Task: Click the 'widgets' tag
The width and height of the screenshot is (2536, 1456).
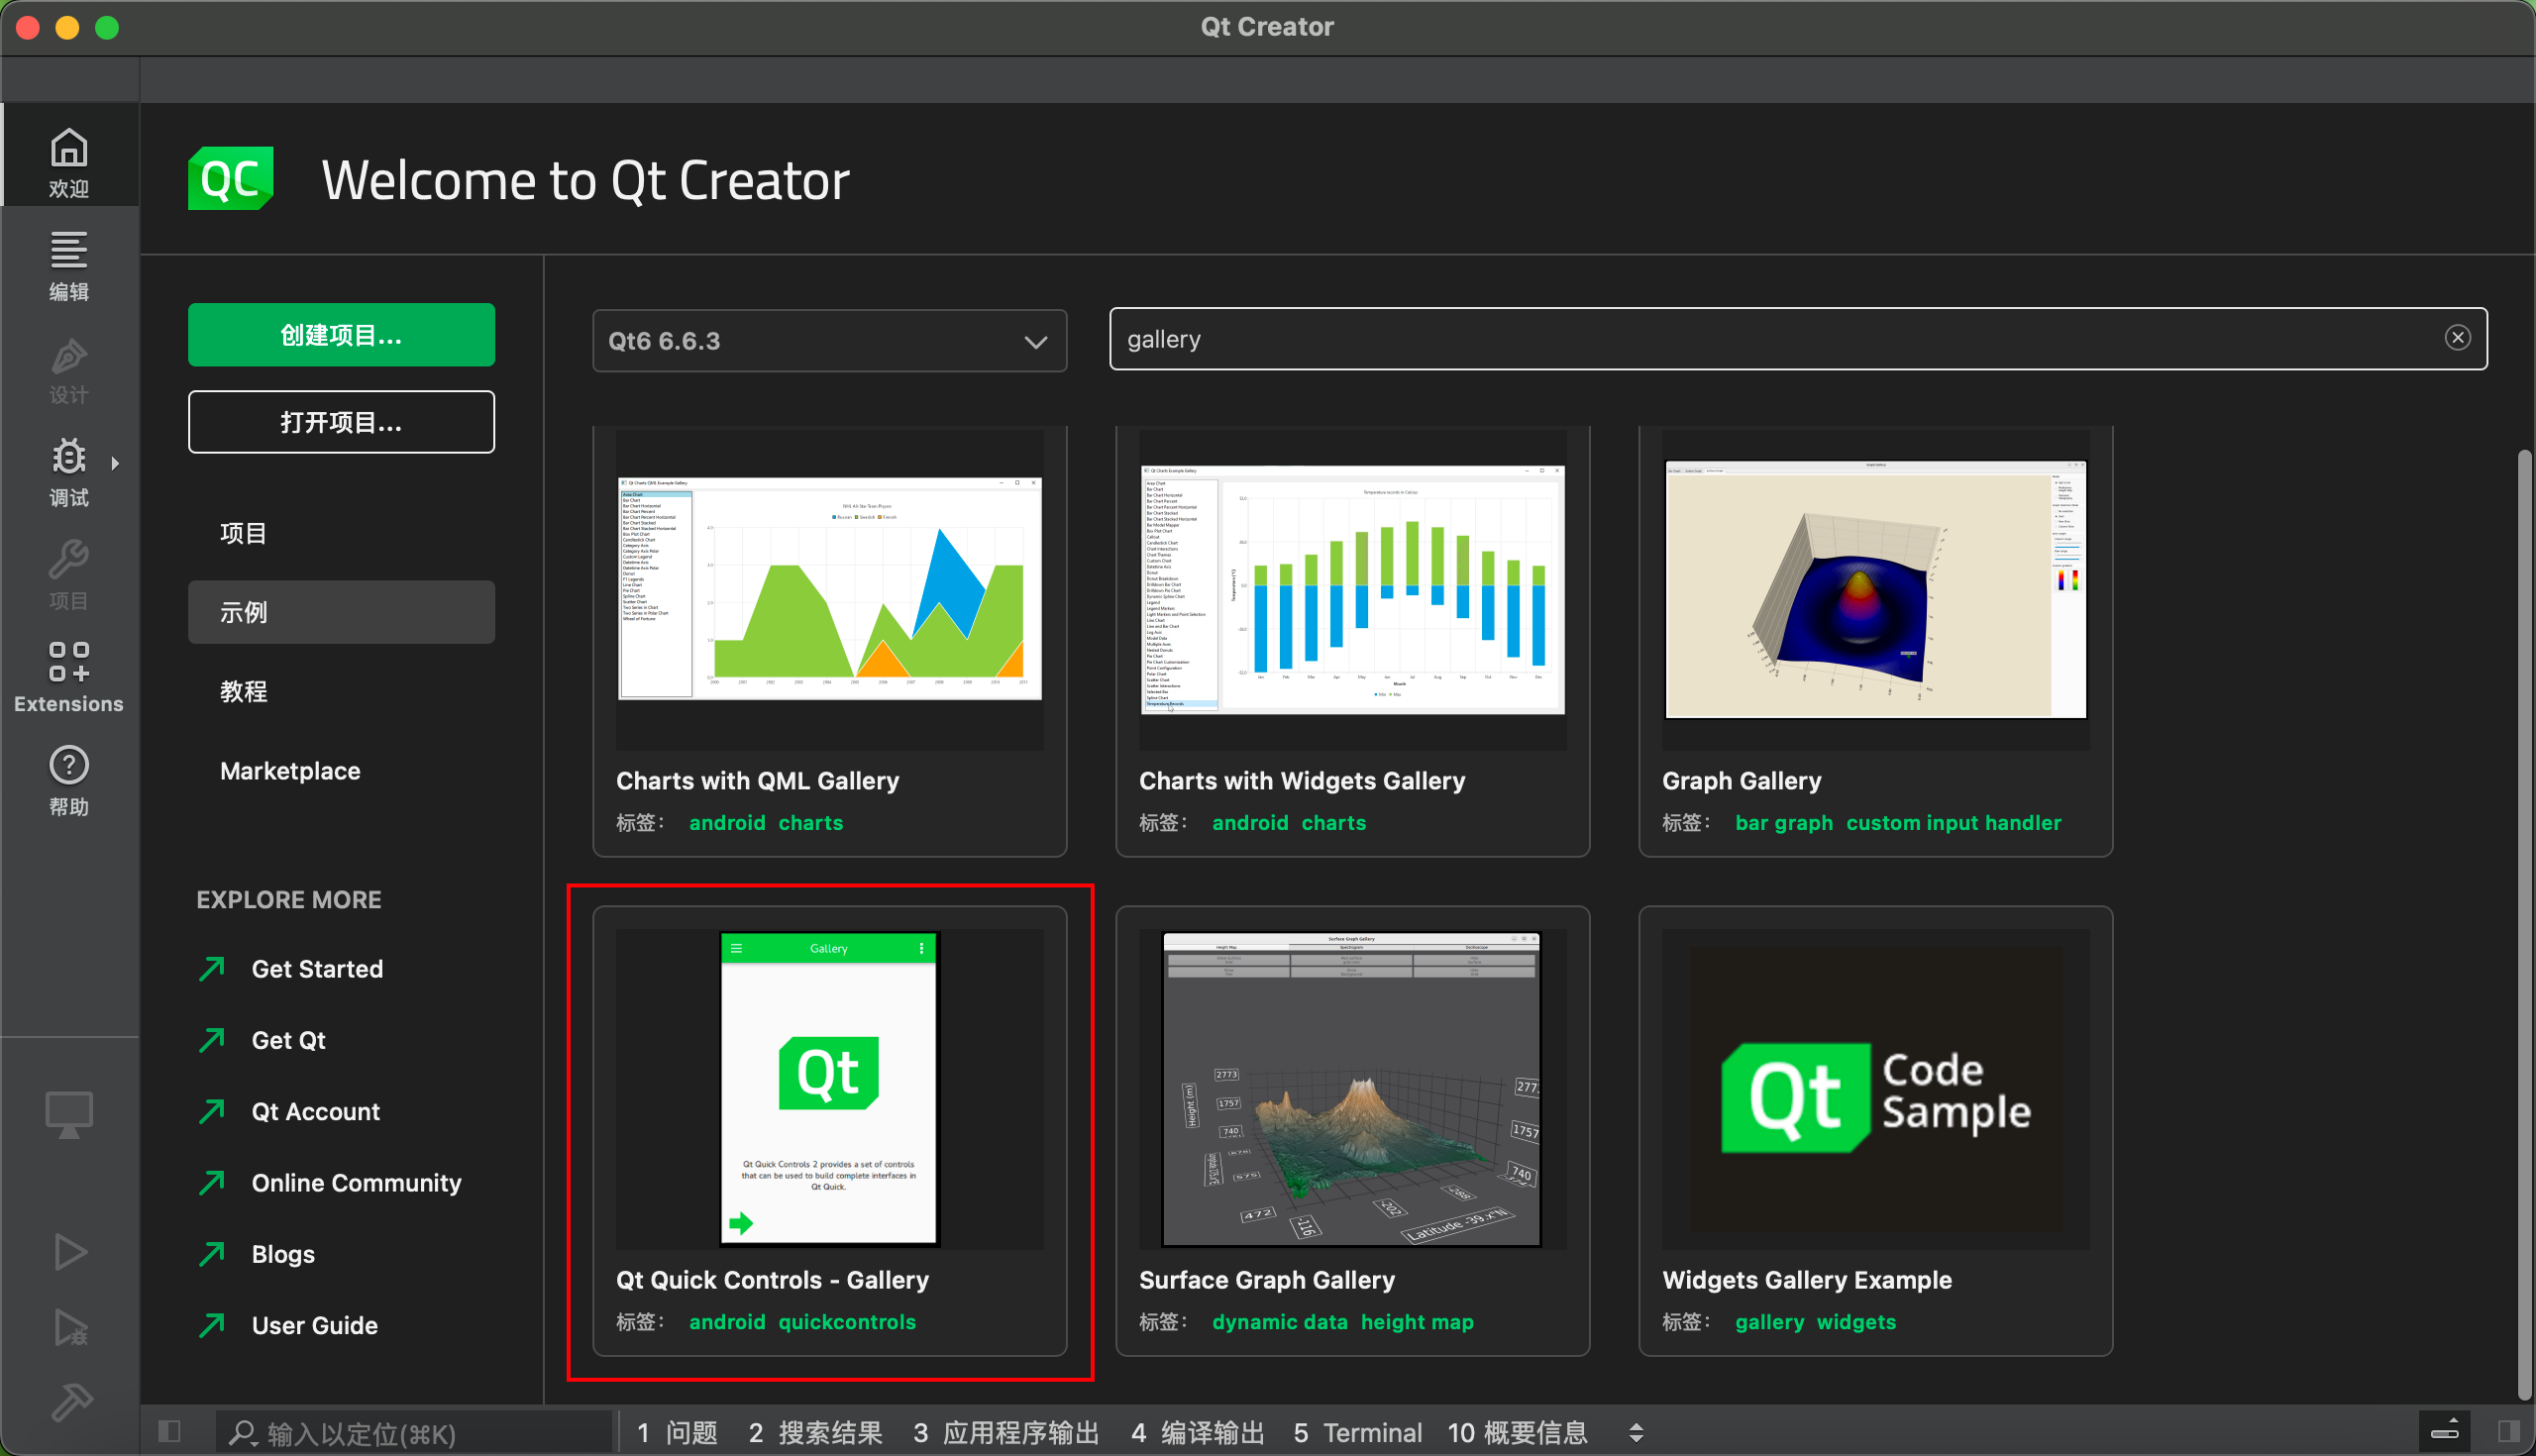Action: (x=1856, y=1322)
